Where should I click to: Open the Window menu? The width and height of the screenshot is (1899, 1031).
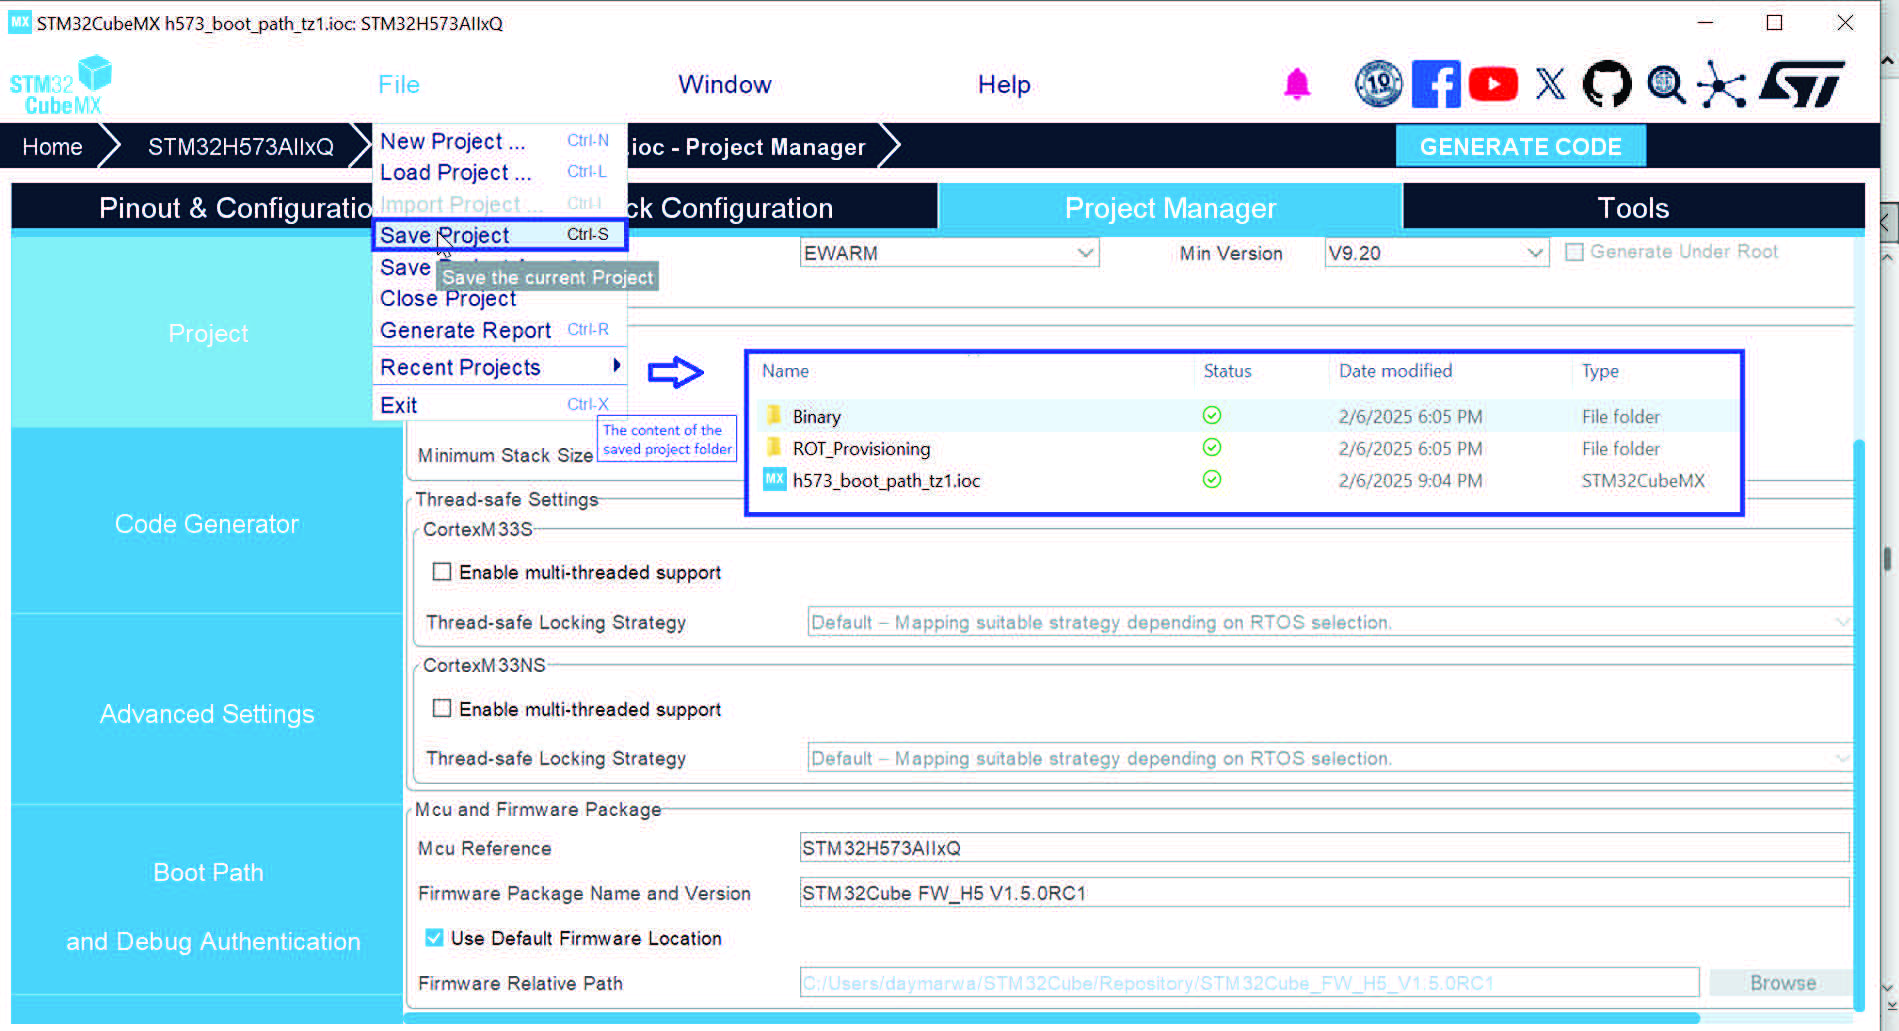(725, 85)
